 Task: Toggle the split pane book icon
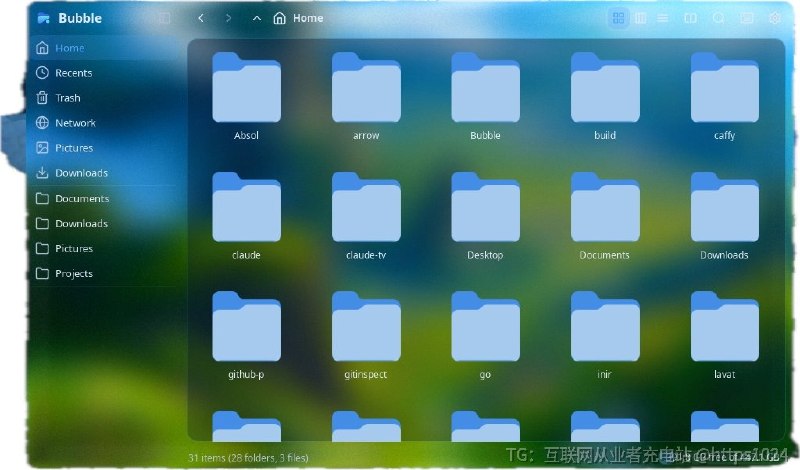click(x=690, y=18)
